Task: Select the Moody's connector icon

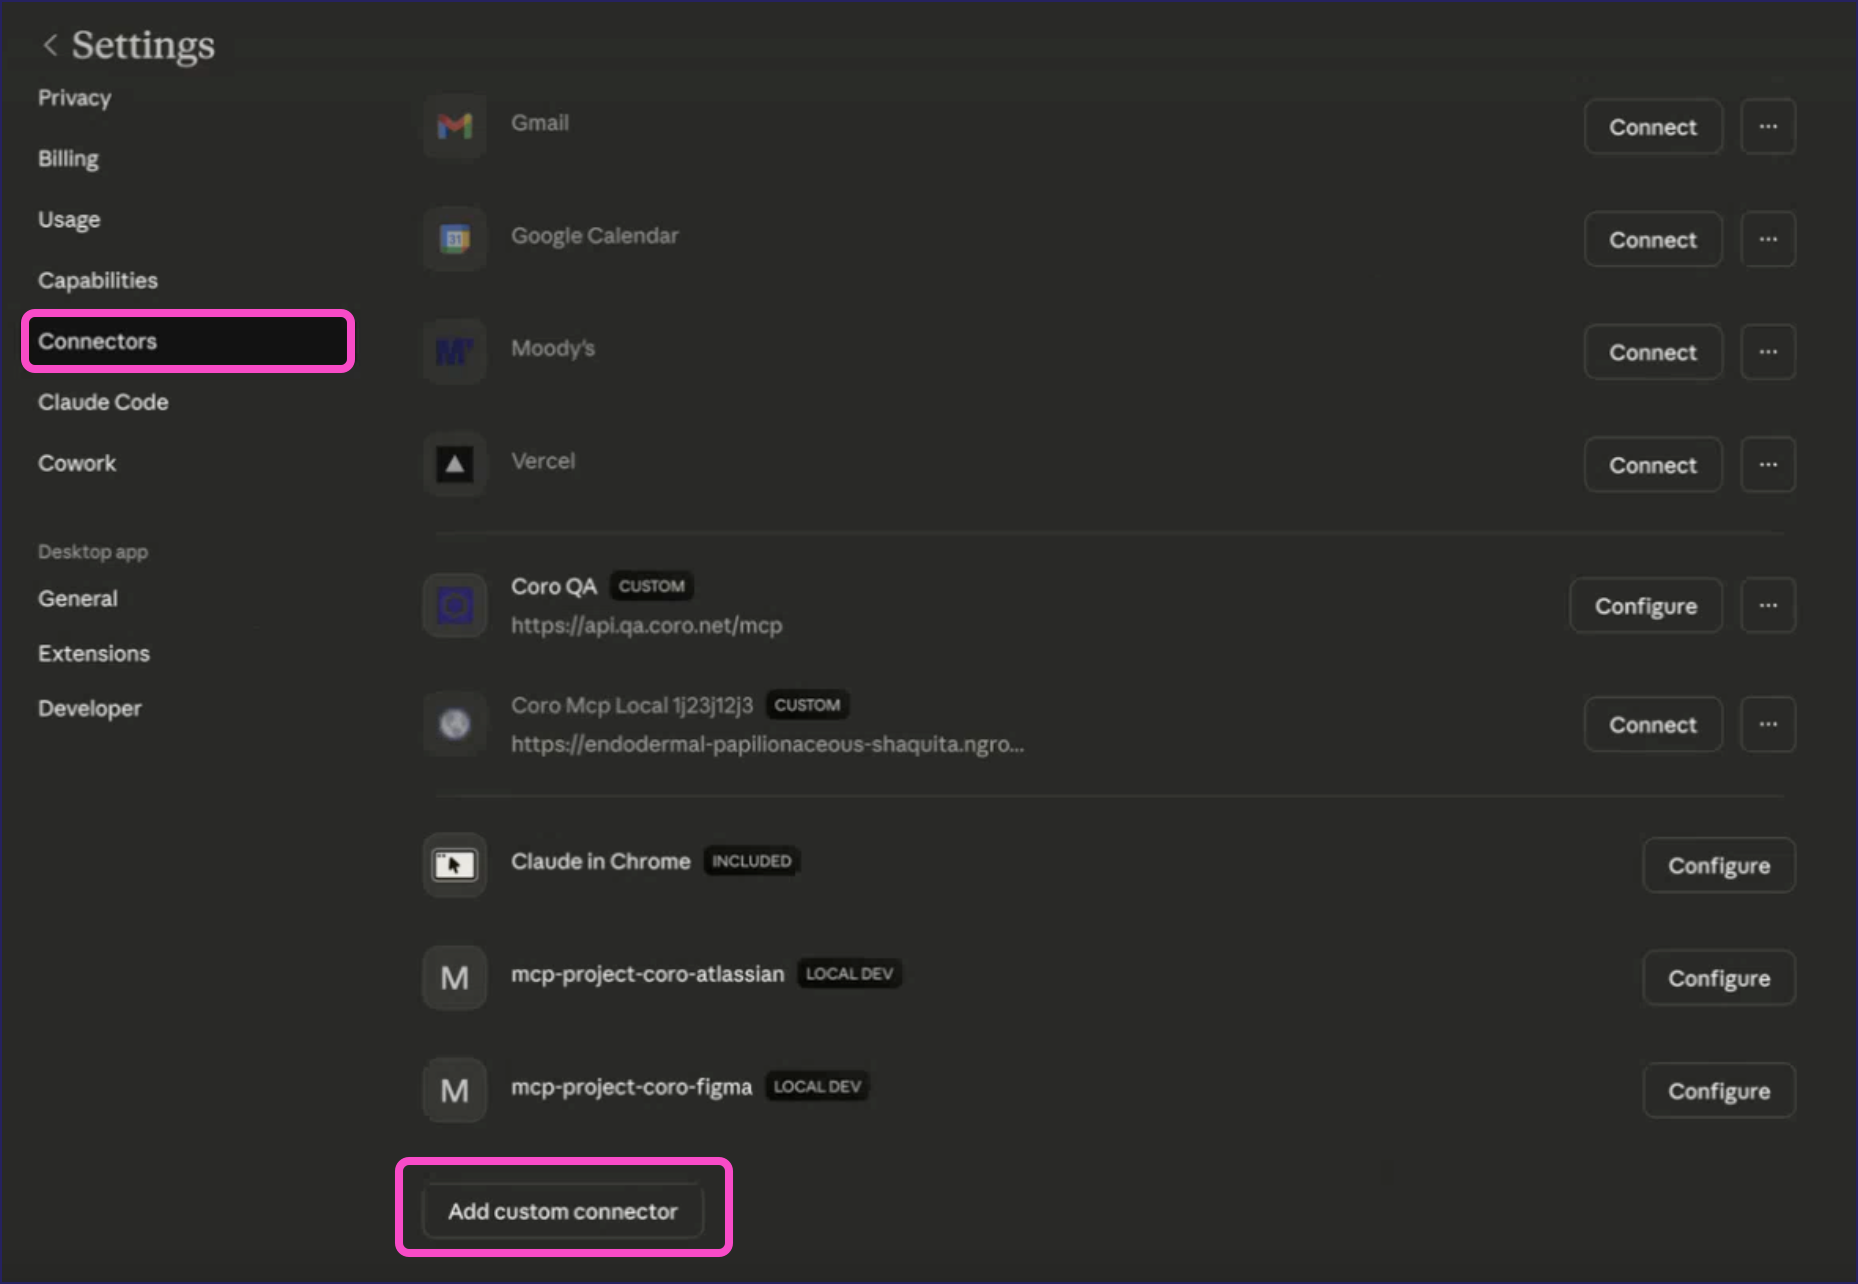Action: tap(454, 351)
